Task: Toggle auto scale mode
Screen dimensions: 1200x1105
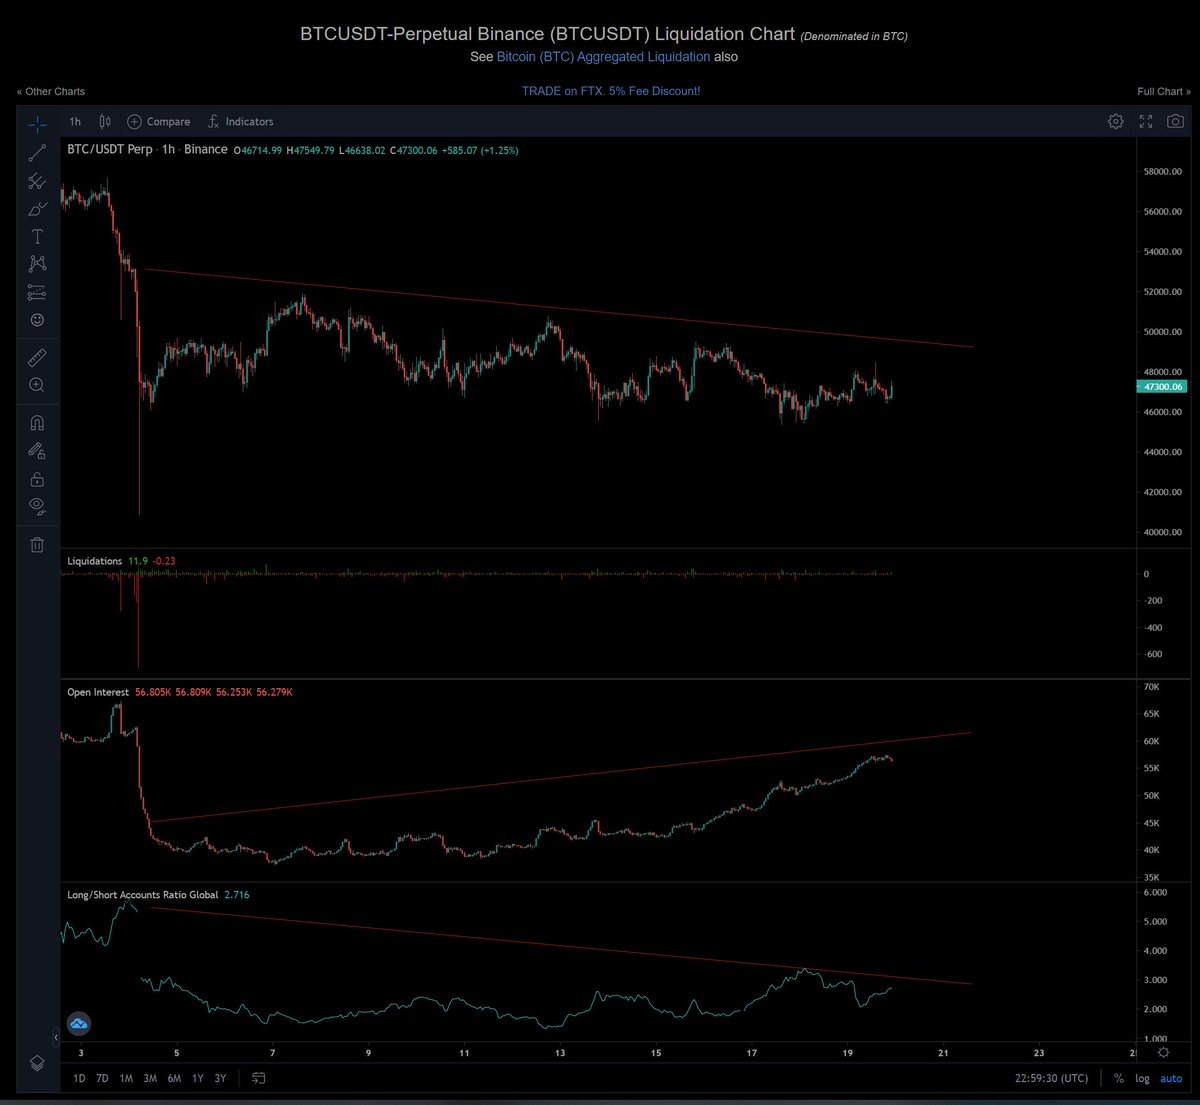Action: 1171,1078
